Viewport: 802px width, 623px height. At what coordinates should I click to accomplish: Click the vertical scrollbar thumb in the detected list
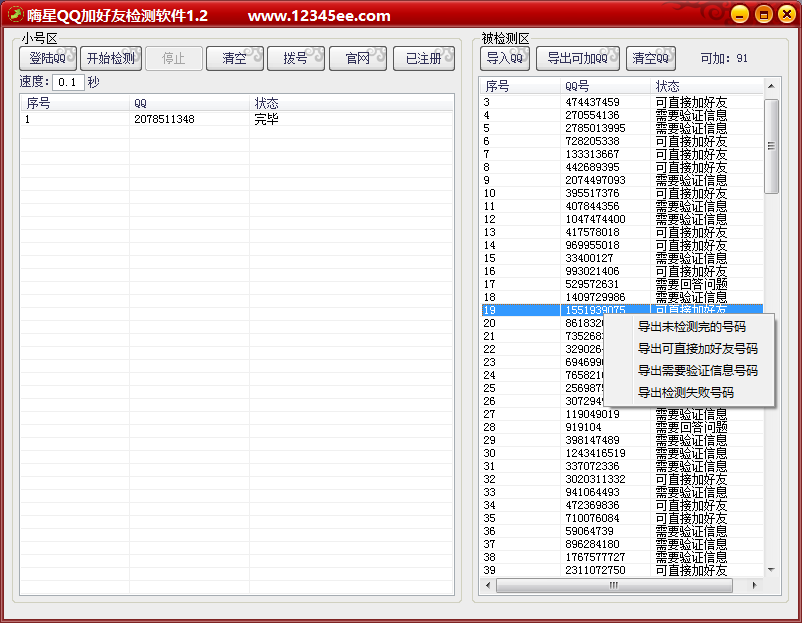point(771,146)
